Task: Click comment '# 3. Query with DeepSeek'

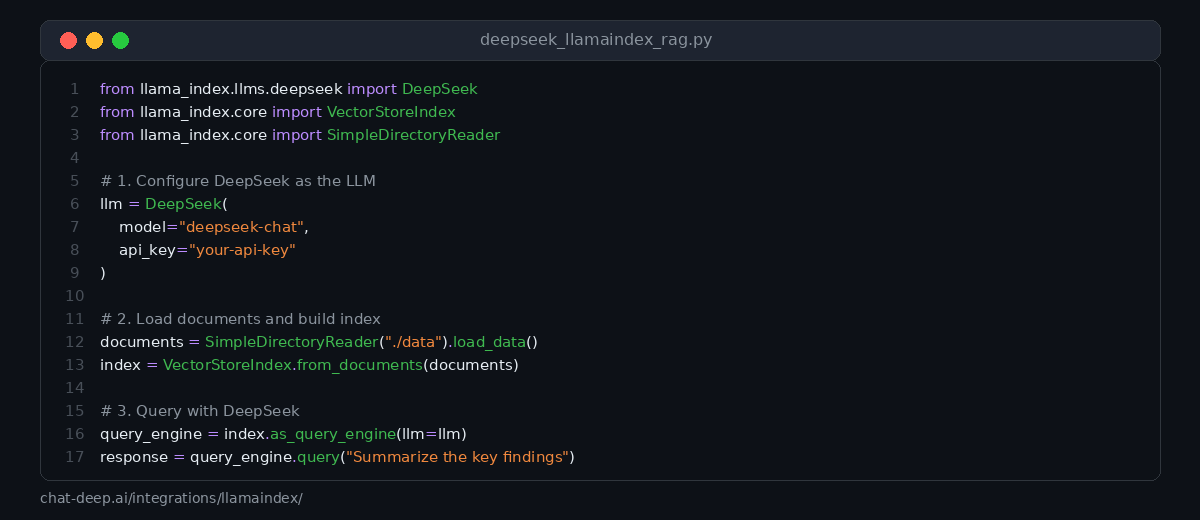Action: (x=200, y=411)
